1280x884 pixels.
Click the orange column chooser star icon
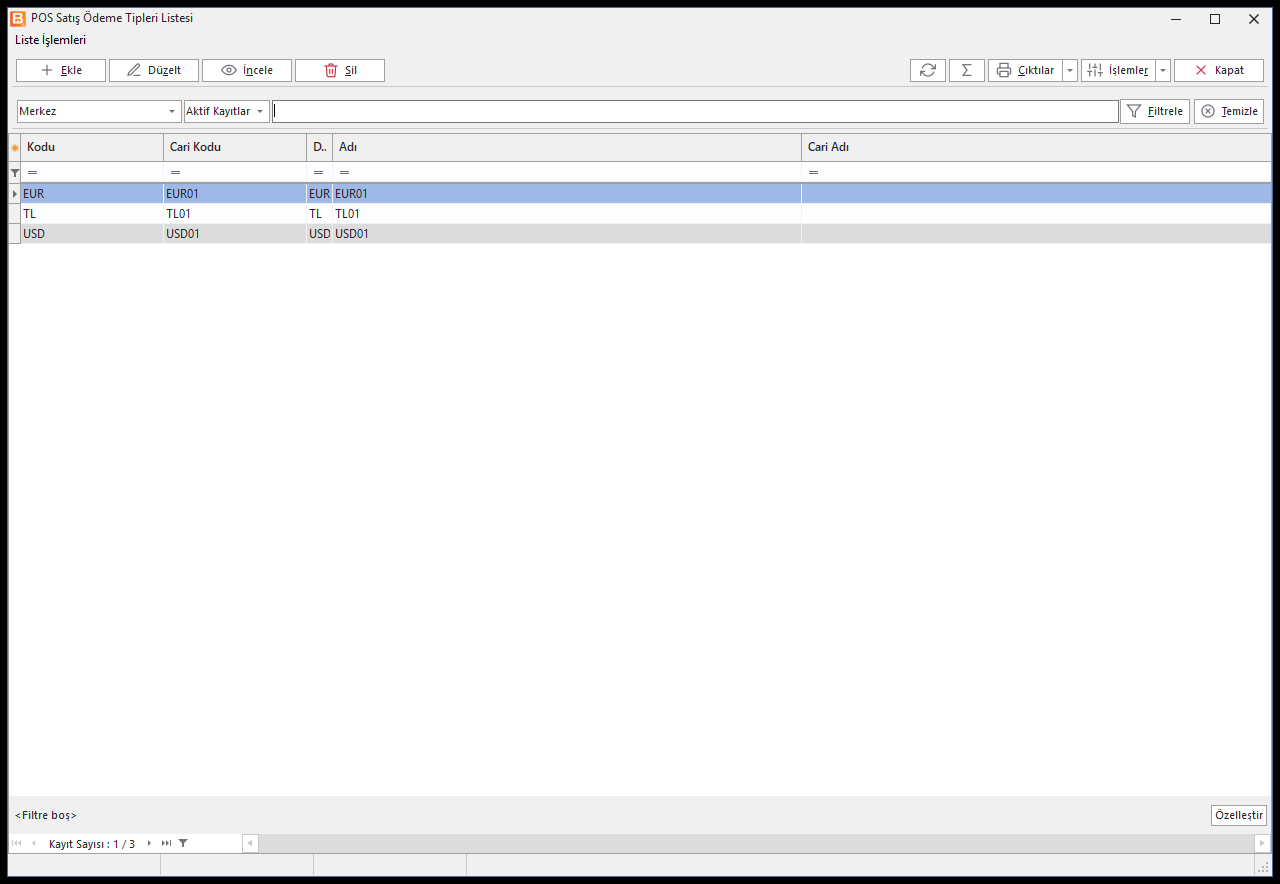point(15,148)
